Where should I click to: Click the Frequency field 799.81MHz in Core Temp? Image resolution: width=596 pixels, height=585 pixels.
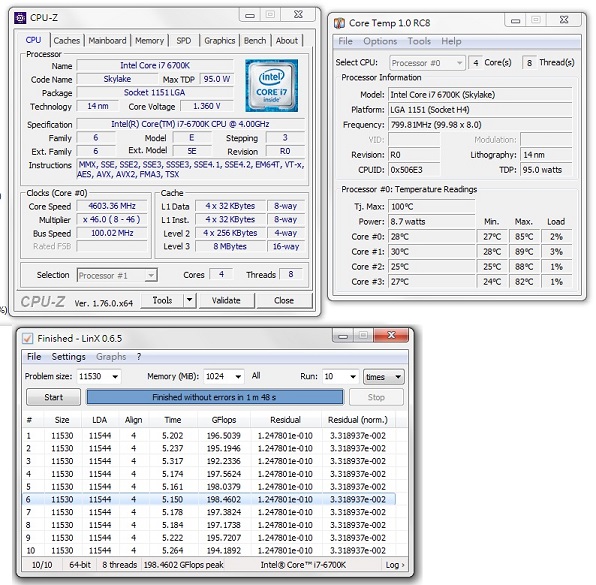tap(480, 125)
